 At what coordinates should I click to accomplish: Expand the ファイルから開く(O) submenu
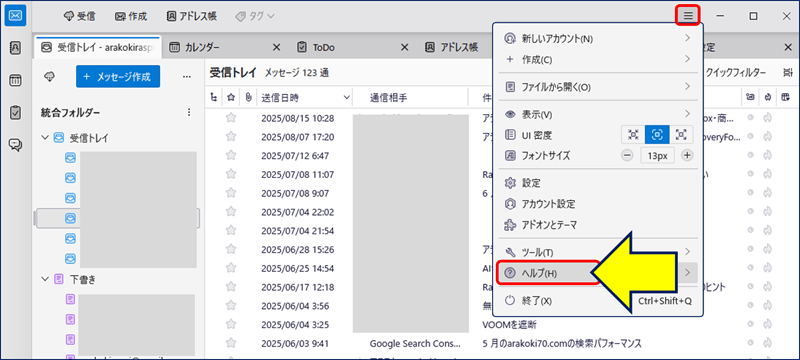pyautogui.click(x=597, y=87)
